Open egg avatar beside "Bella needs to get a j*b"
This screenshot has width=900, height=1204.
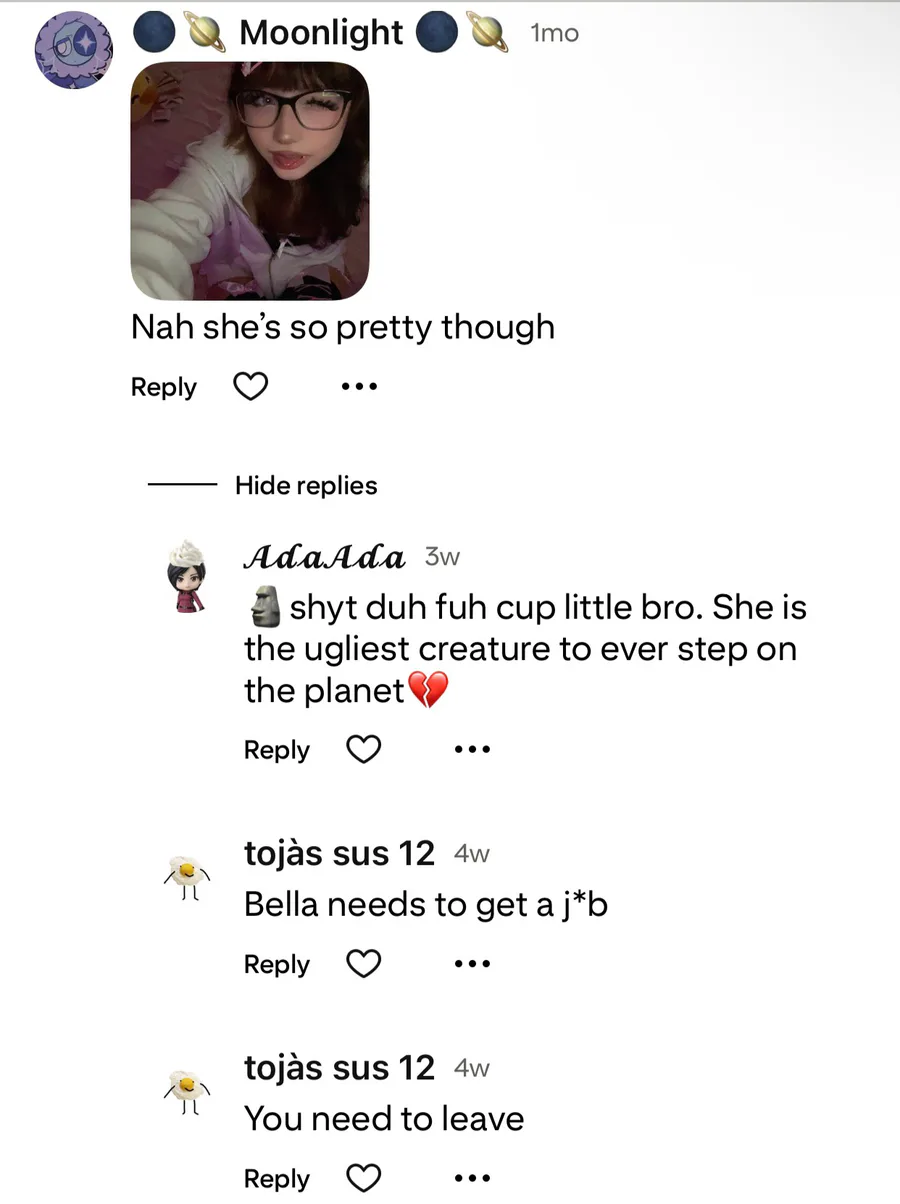(x=186, y=877)
